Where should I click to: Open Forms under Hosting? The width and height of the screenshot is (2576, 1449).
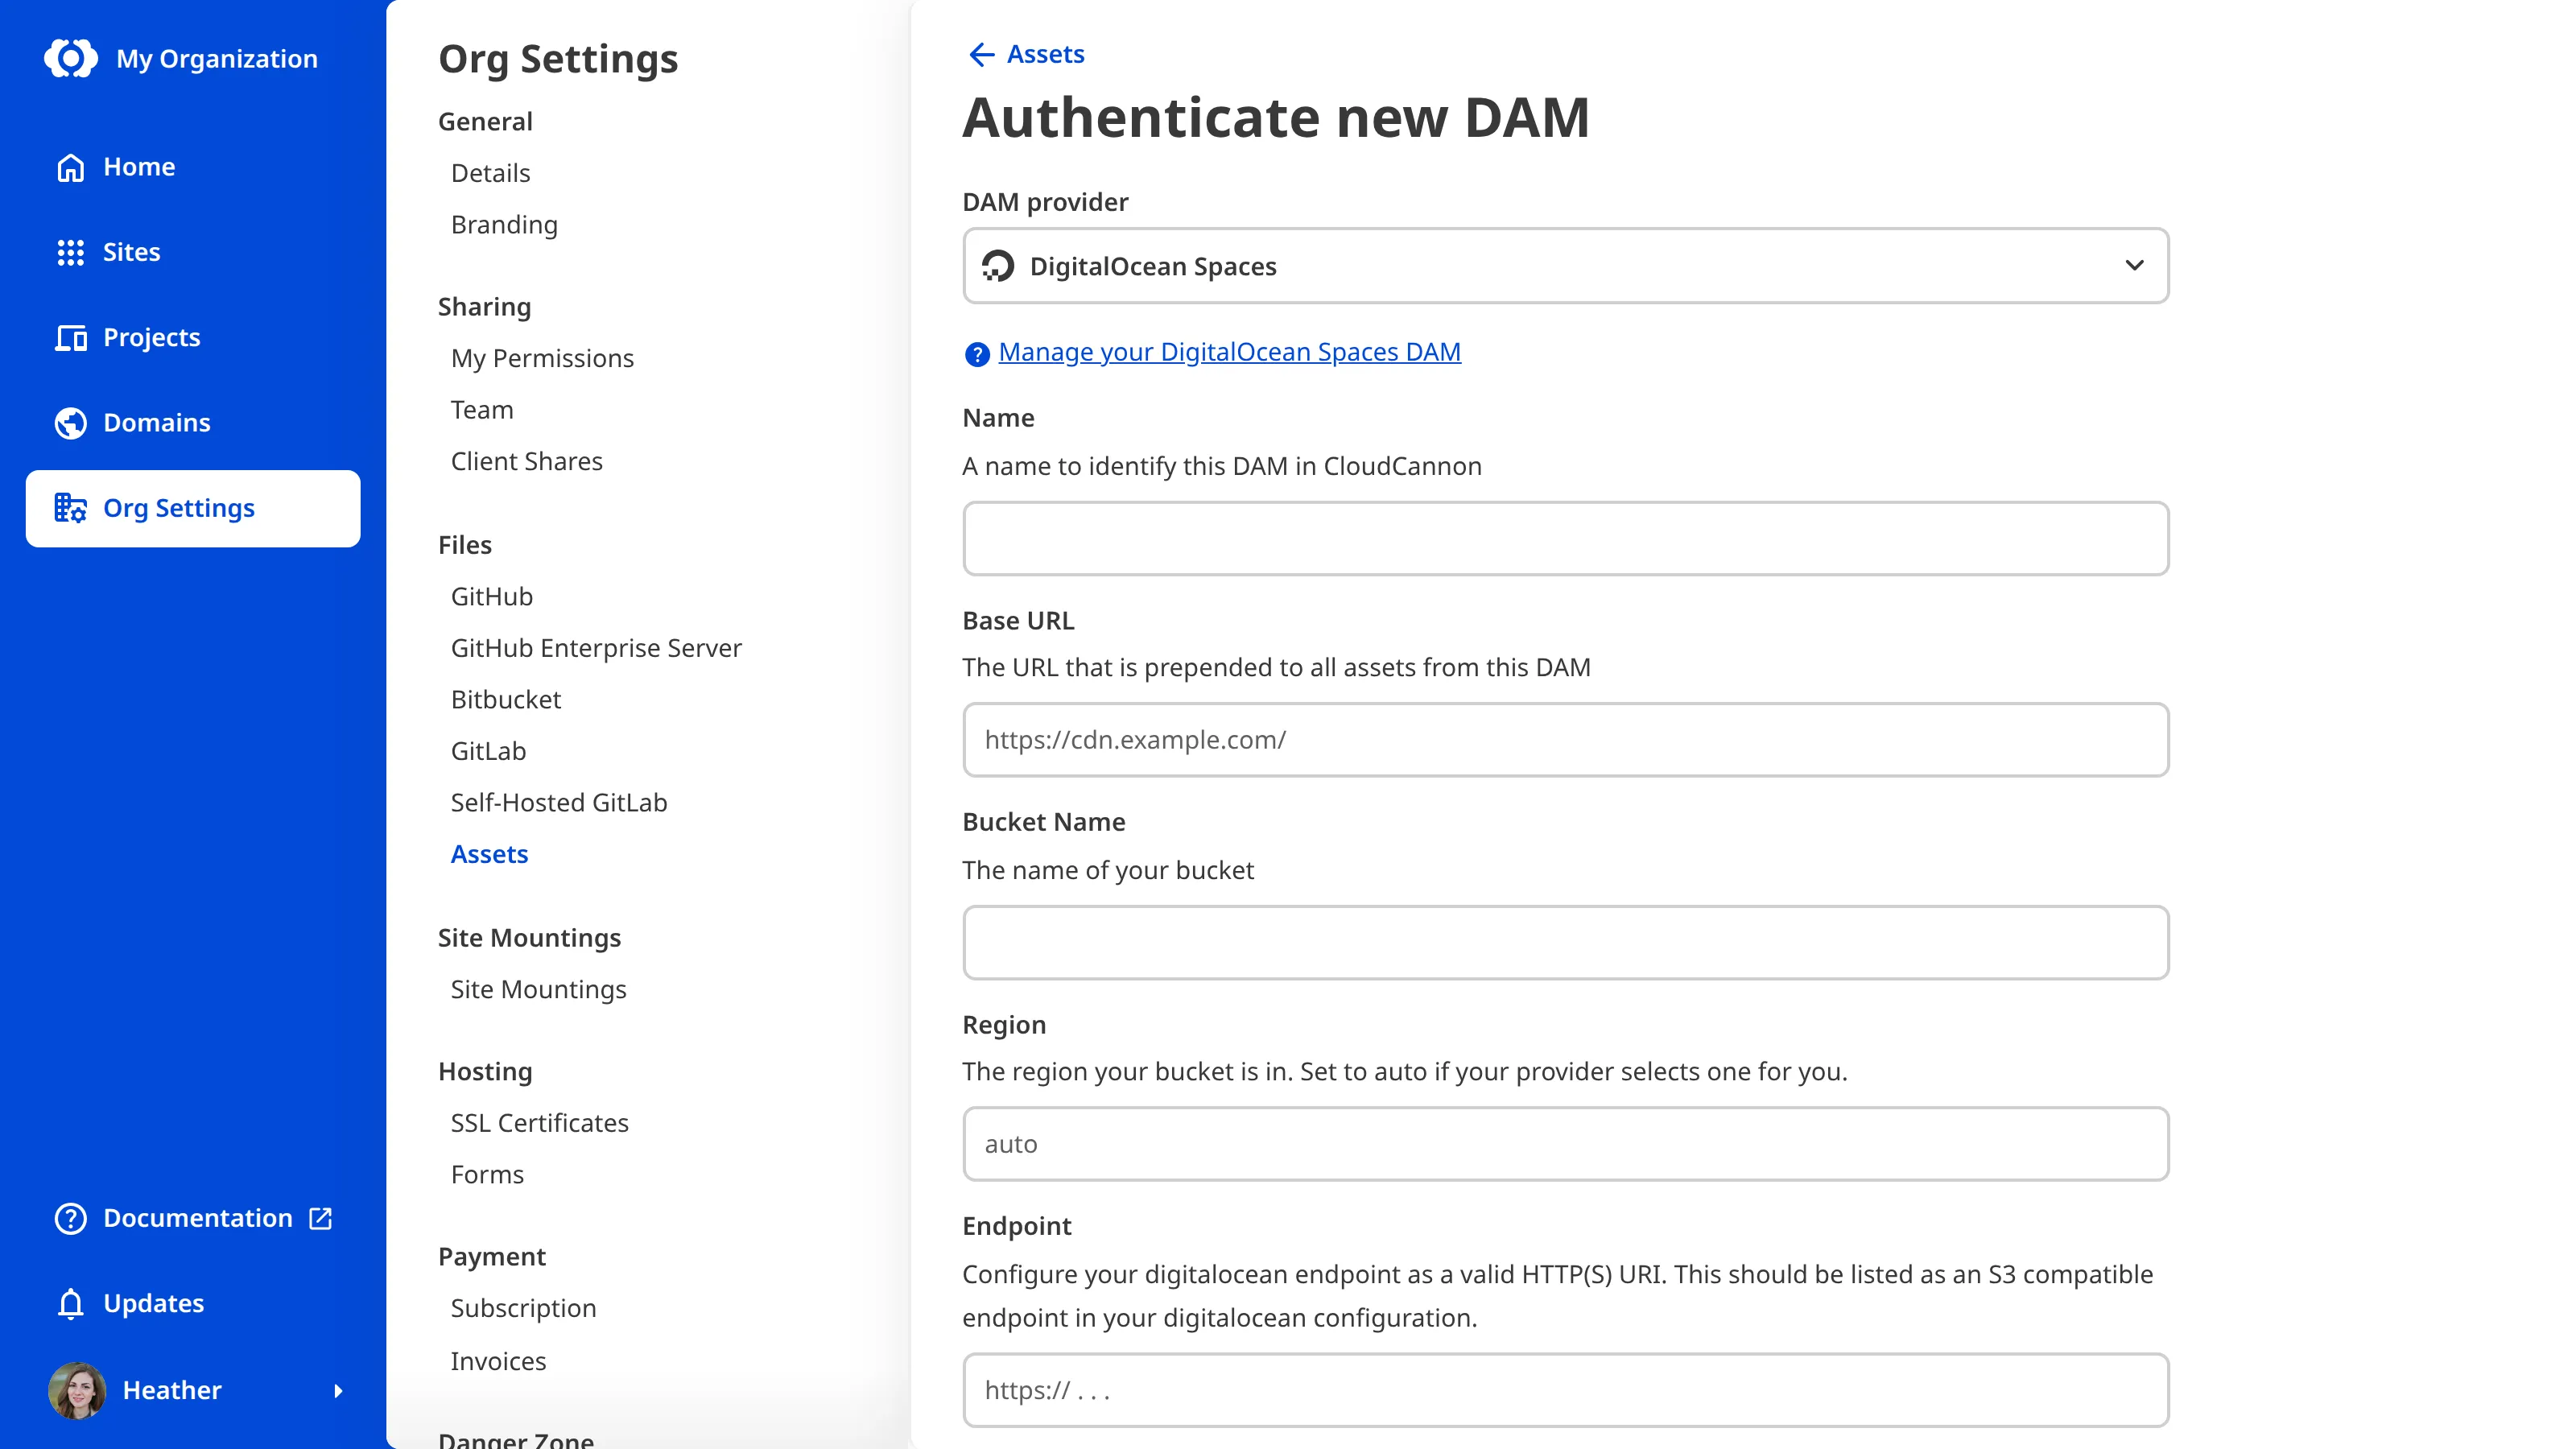(x=487, y=1174)
